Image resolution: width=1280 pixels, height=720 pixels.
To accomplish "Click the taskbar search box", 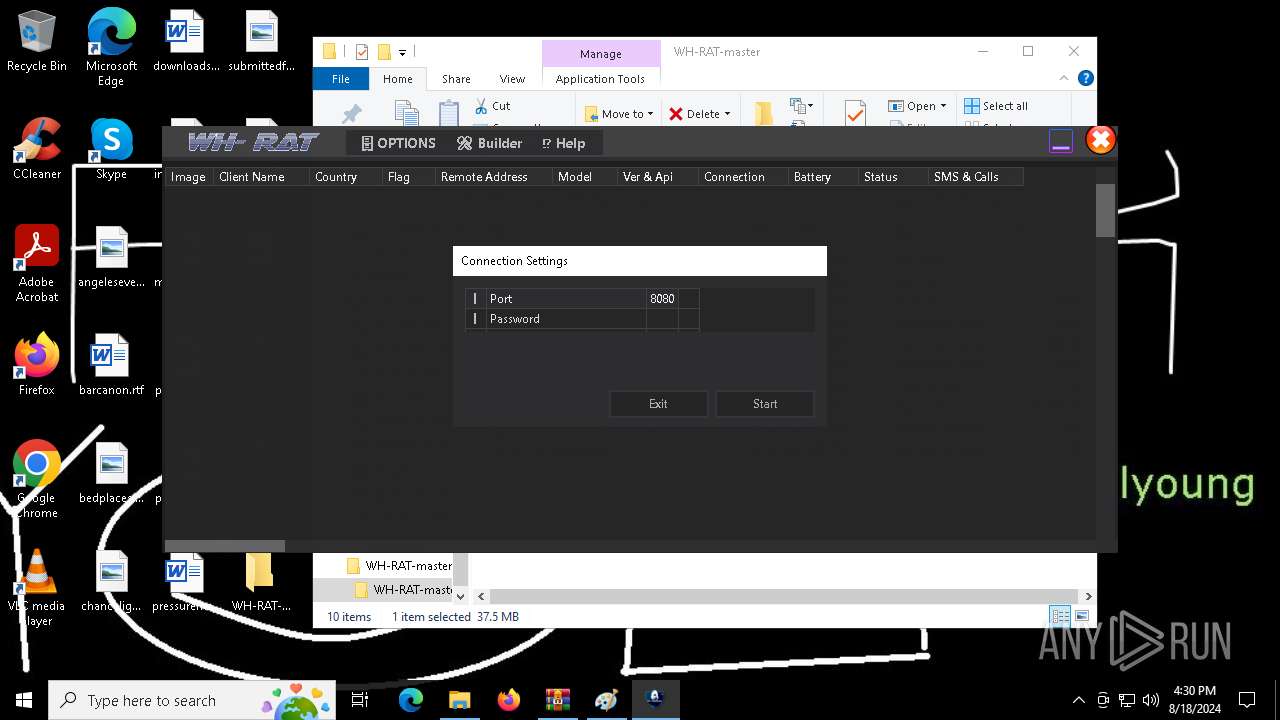I will pos(191,700).
